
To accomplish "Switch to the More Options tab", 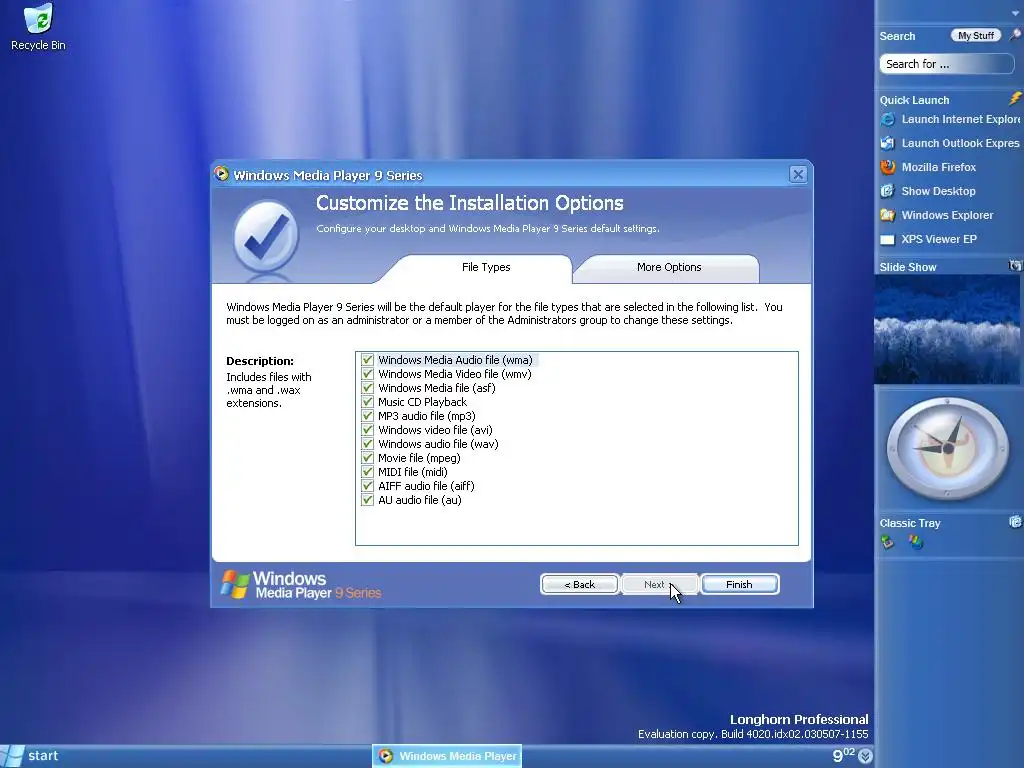I will pos(669,268).
